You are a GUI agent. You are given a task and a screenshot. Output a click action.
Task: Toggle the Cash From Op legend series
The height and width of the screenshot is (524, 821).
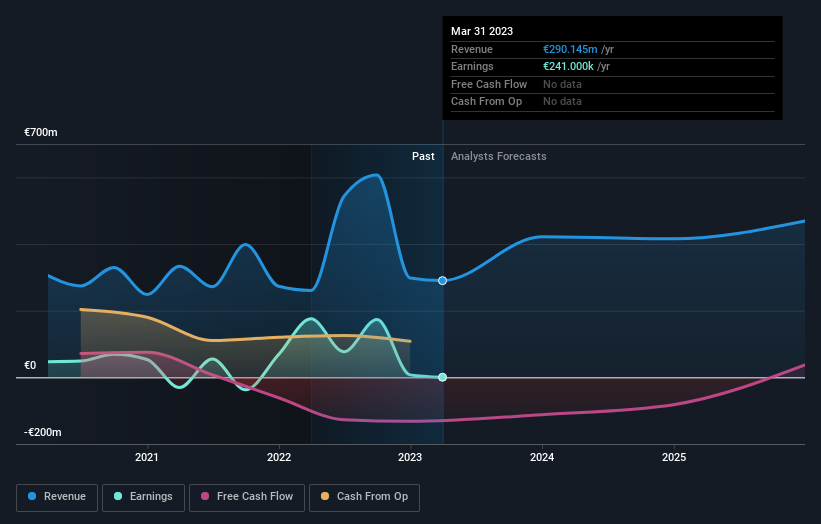(x=364, y=497)
